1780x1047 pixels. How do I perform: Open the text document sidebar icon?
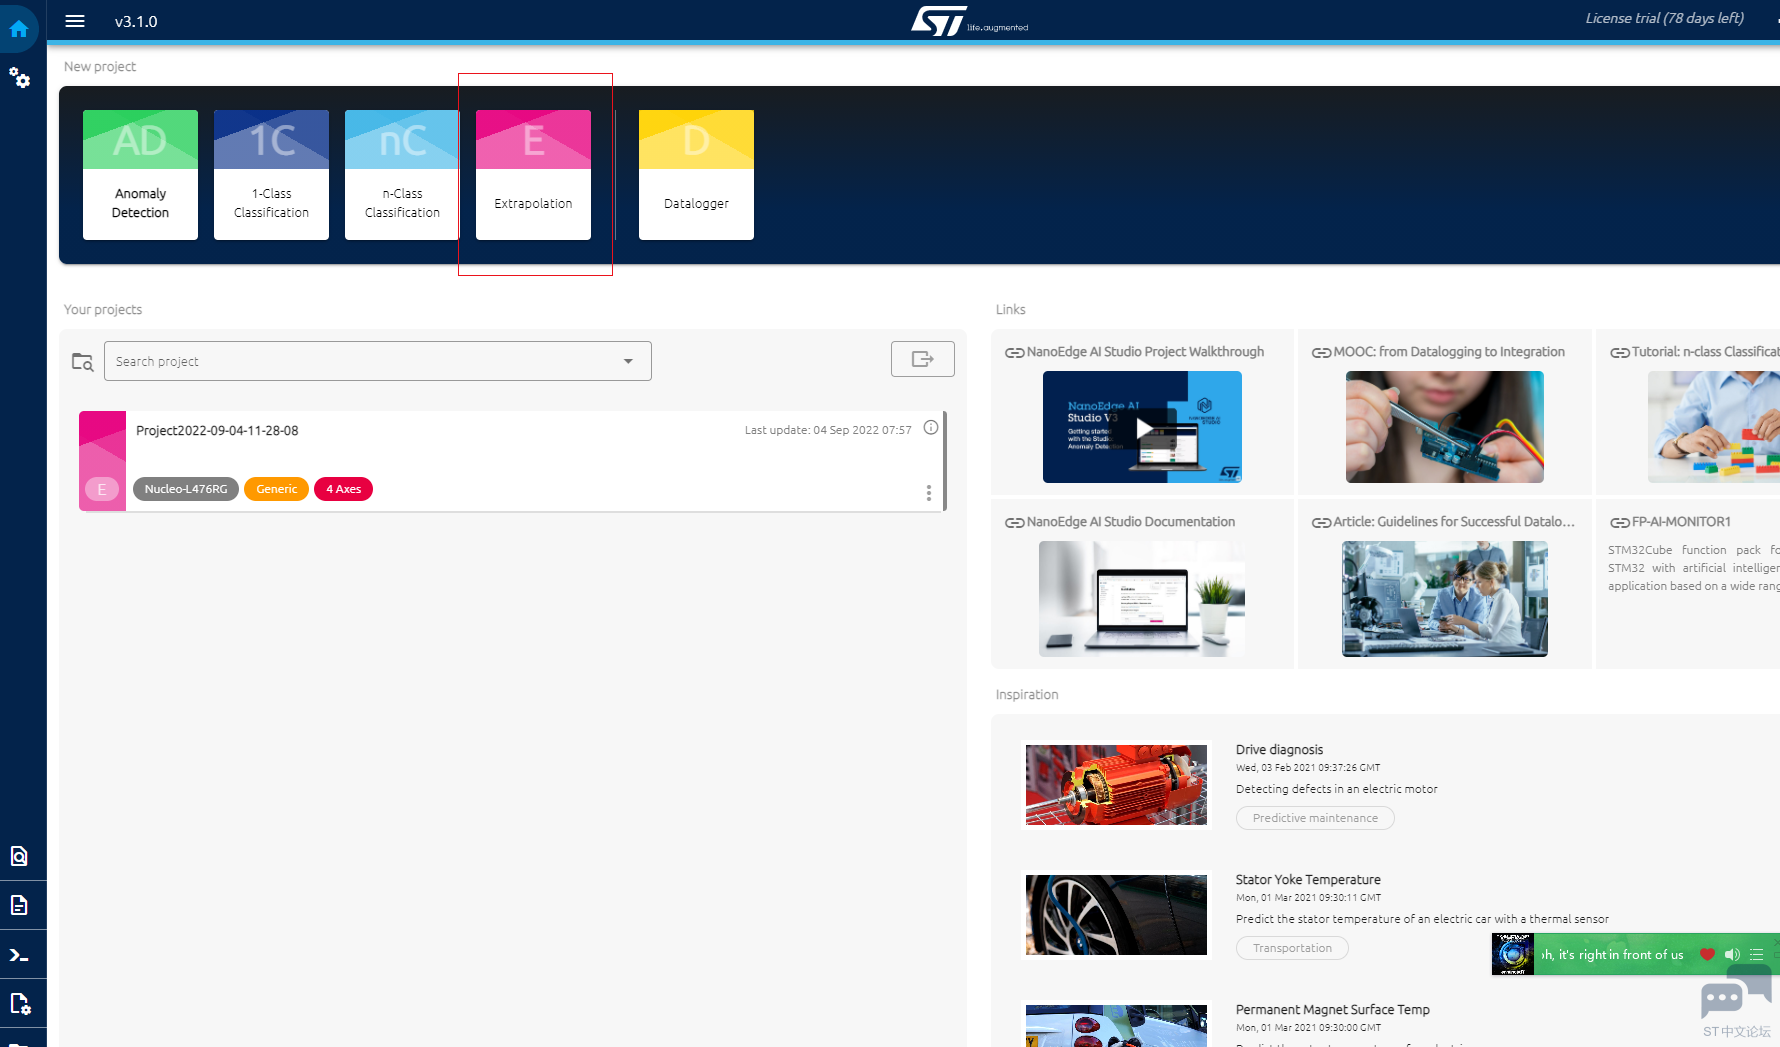[x=19, y=905]
